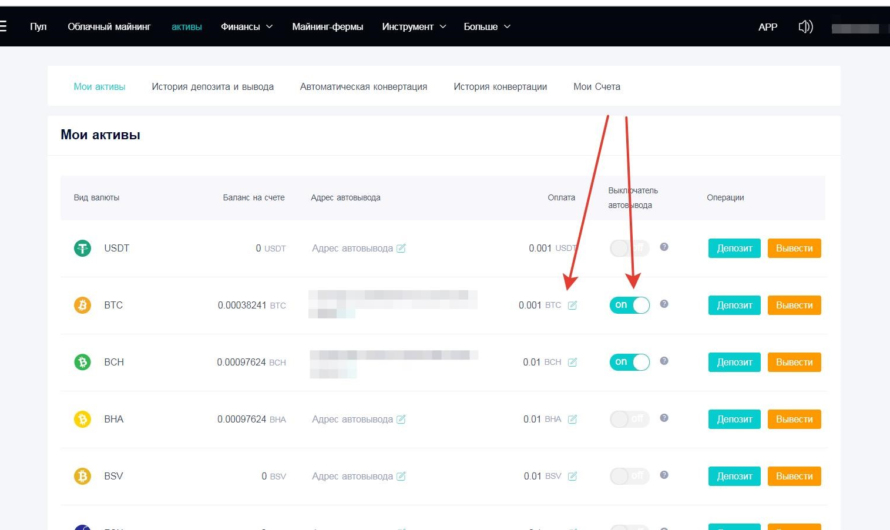Enable USDT auto-withdrawal switch
Screen dimensions: 890x530
629,248
